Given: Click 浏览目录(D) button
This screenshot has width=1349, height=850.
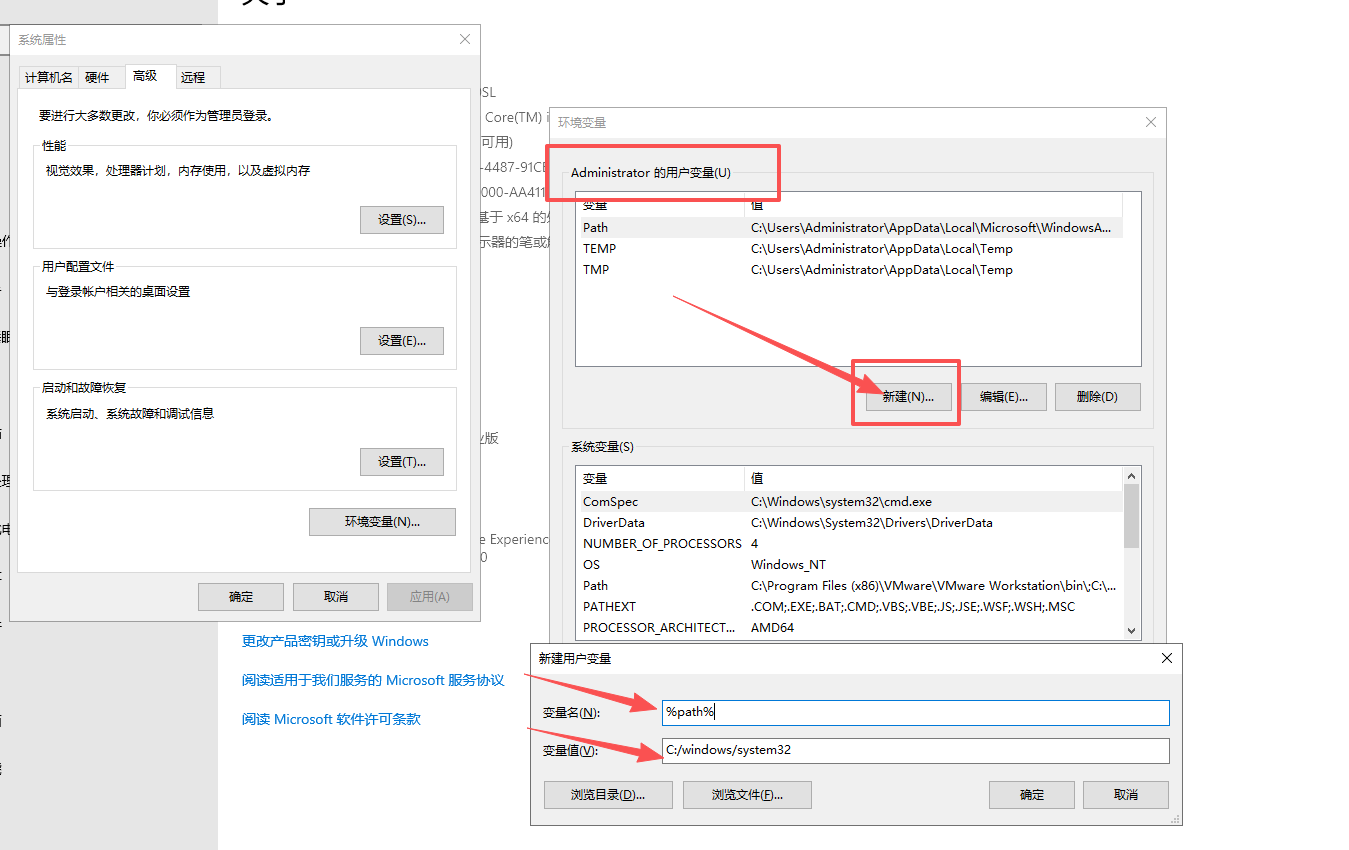Looking at the screenshot, I should pos(607,795).
